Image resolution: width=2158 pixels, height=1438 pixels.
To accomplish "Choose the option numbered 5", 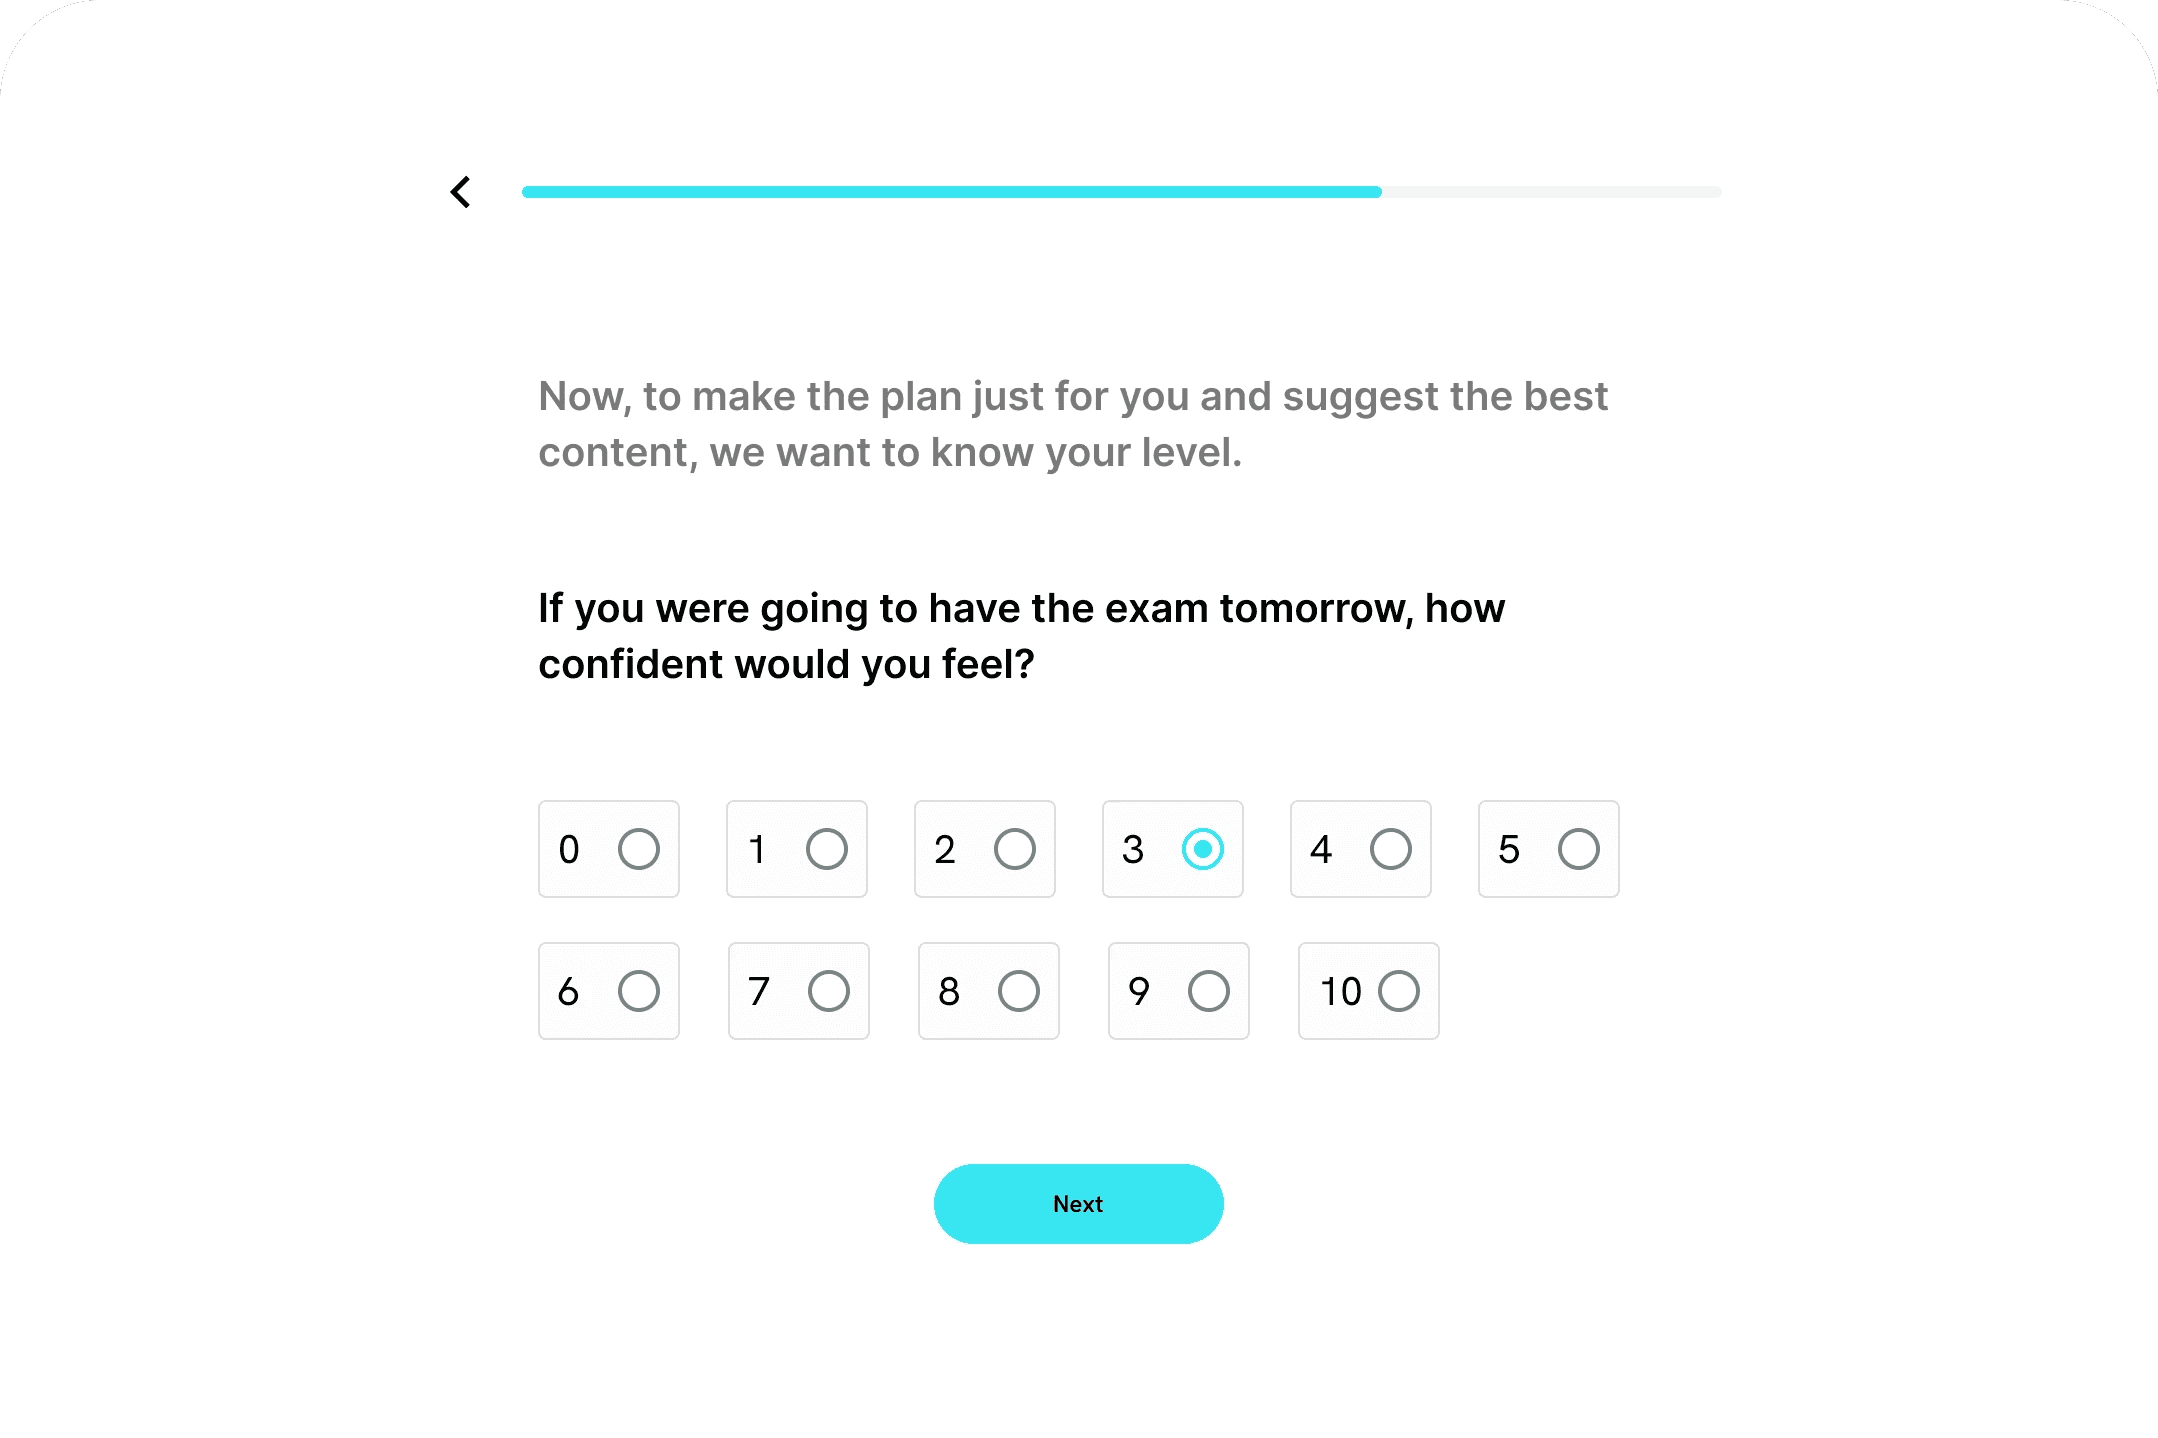I will point(1578,849).
